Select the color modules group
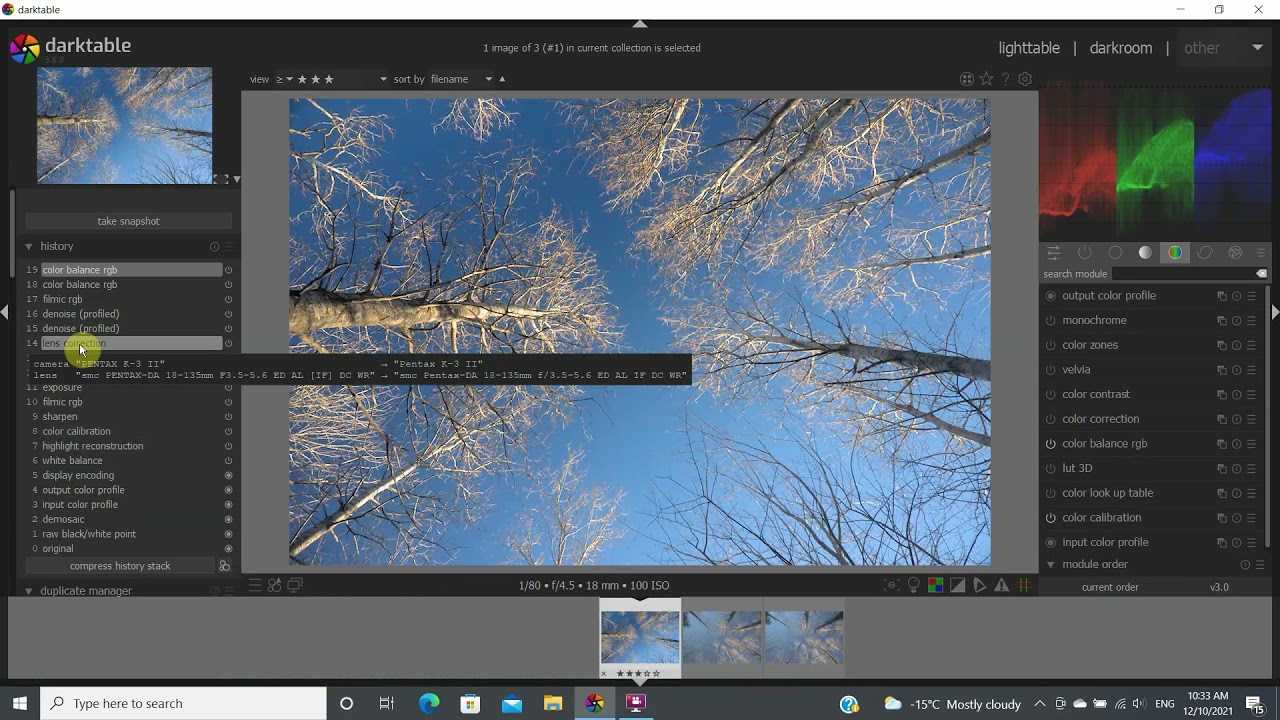 (x=1175, y=253)
